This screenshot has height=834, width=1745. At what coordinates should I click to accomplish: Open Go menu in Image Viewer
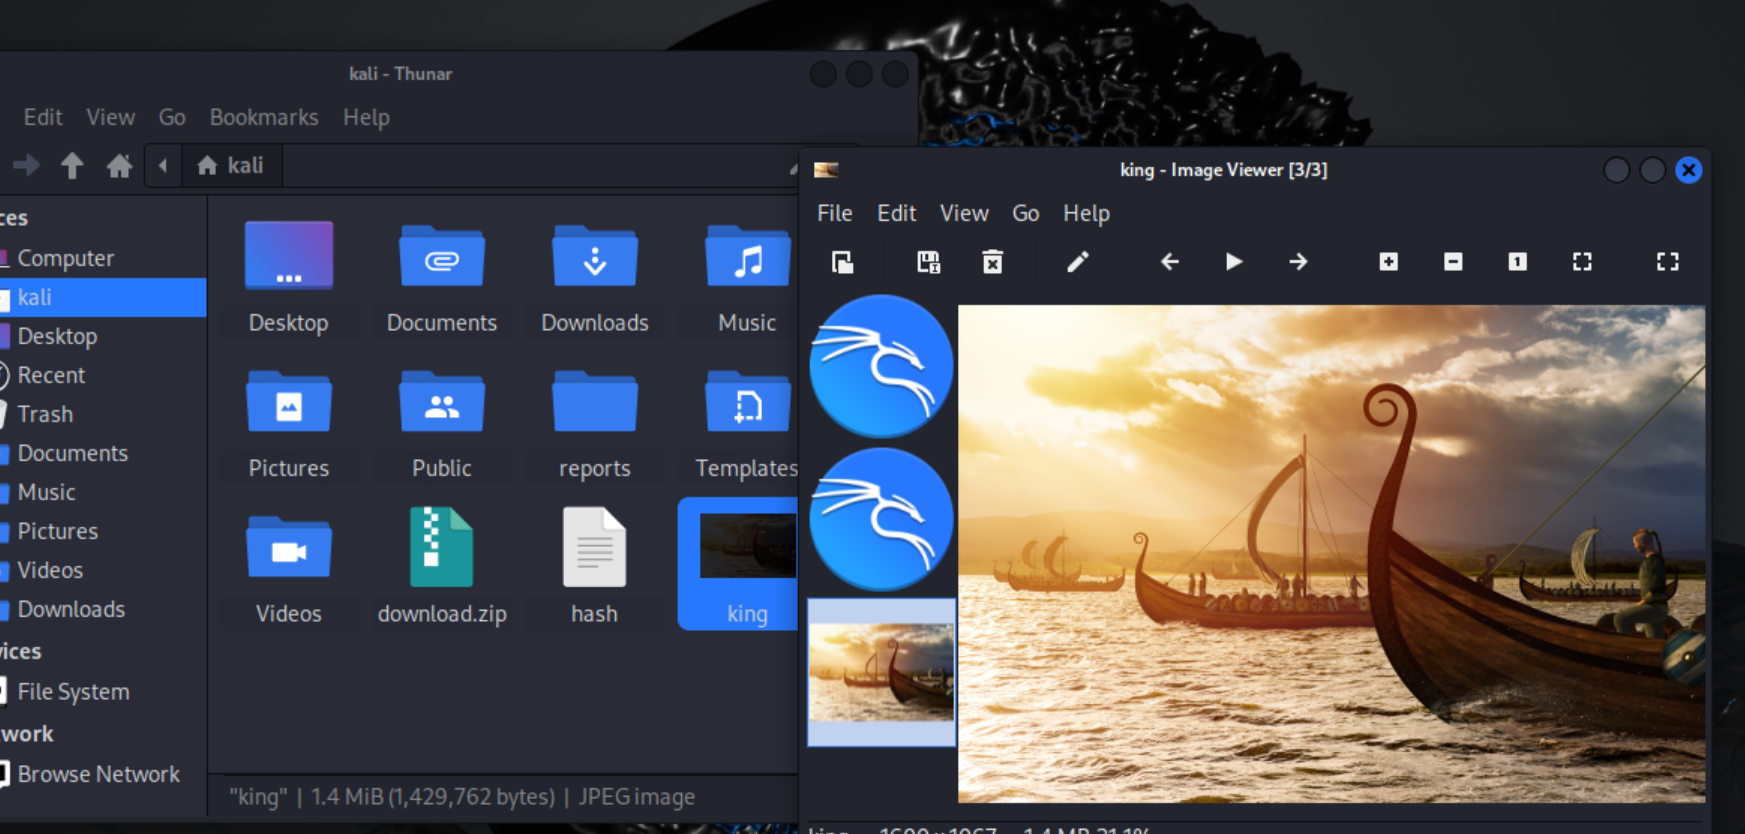point(1025,213)
